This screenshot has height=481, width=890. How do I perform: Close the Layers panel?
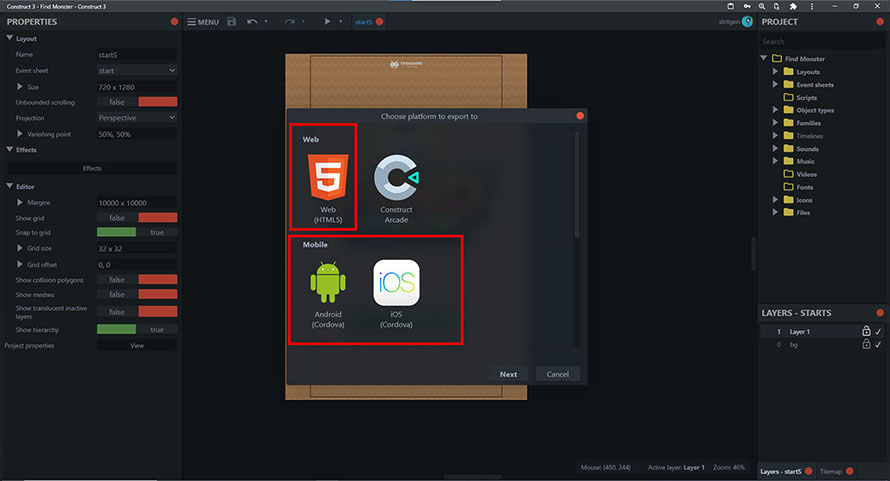(x=880, y=313)
